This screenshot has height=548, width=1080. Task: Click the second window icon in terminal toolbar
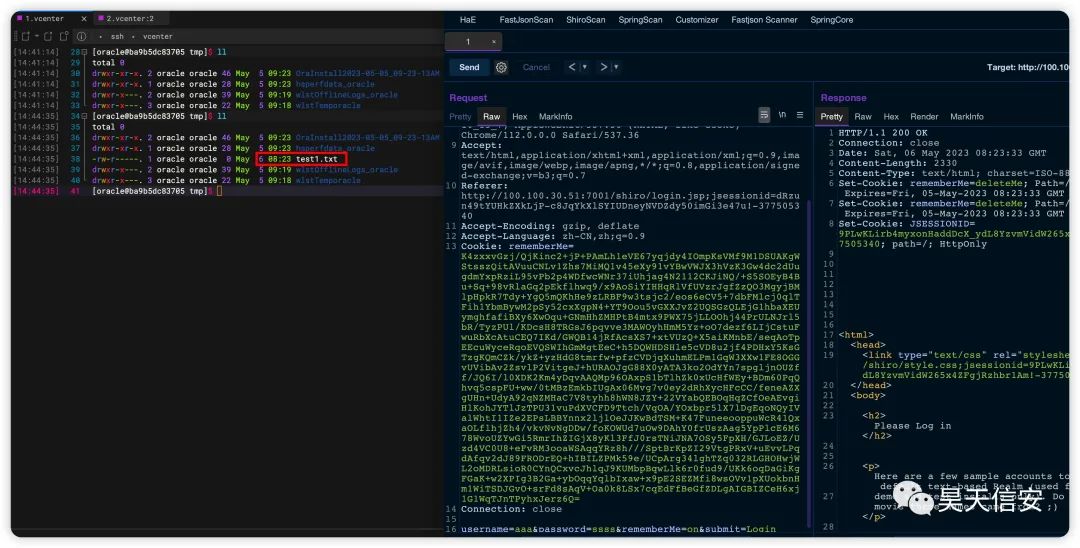pos(48,36)
